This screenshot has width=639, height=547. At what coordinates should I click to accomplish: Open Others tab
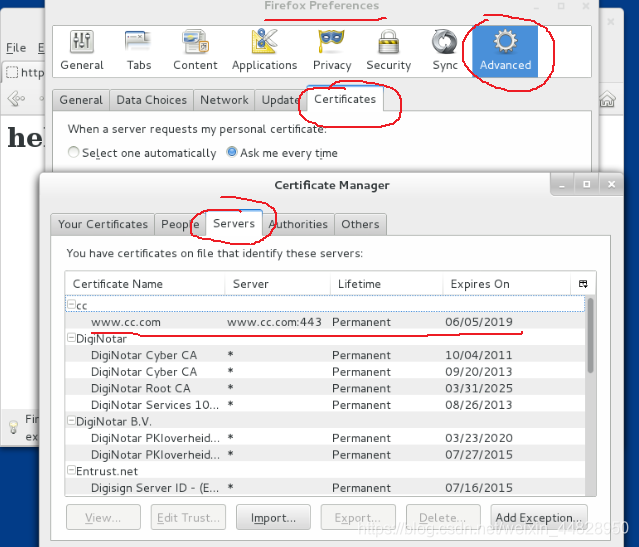pyautogui.click(x=360, y=224)
